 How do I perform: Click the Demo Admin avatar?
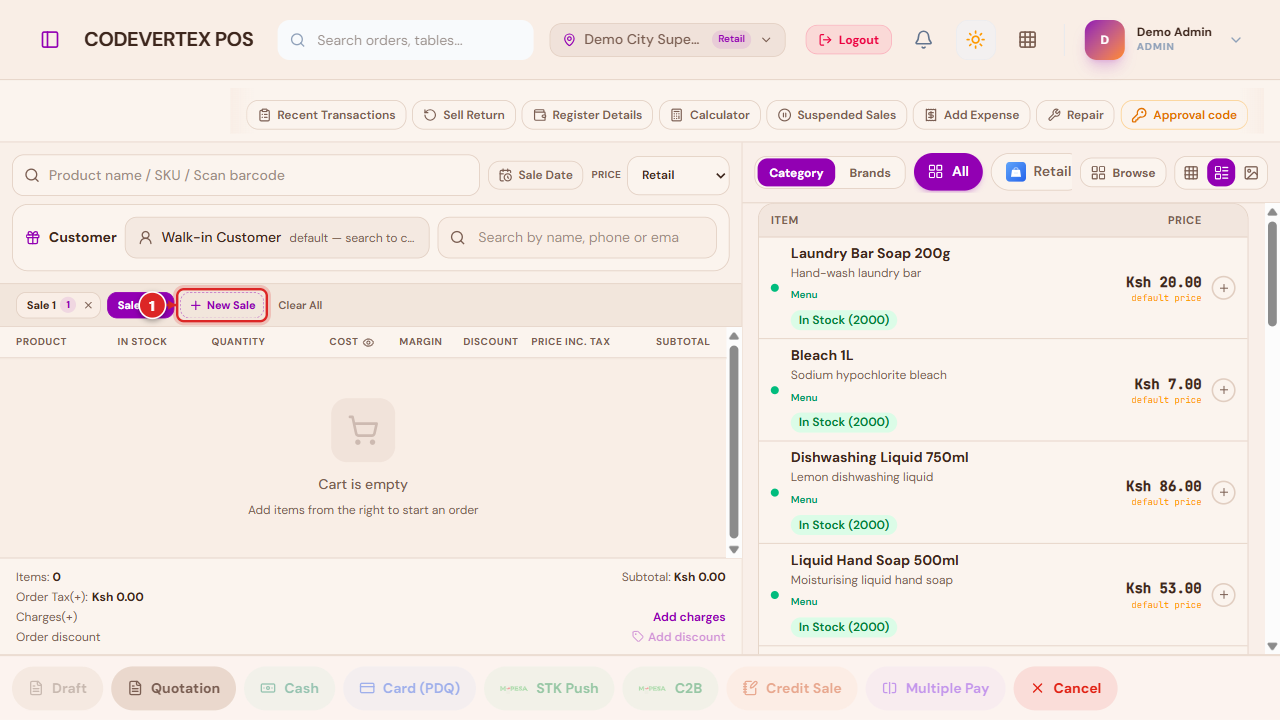pyautogui.click(x=1105, y=40)
